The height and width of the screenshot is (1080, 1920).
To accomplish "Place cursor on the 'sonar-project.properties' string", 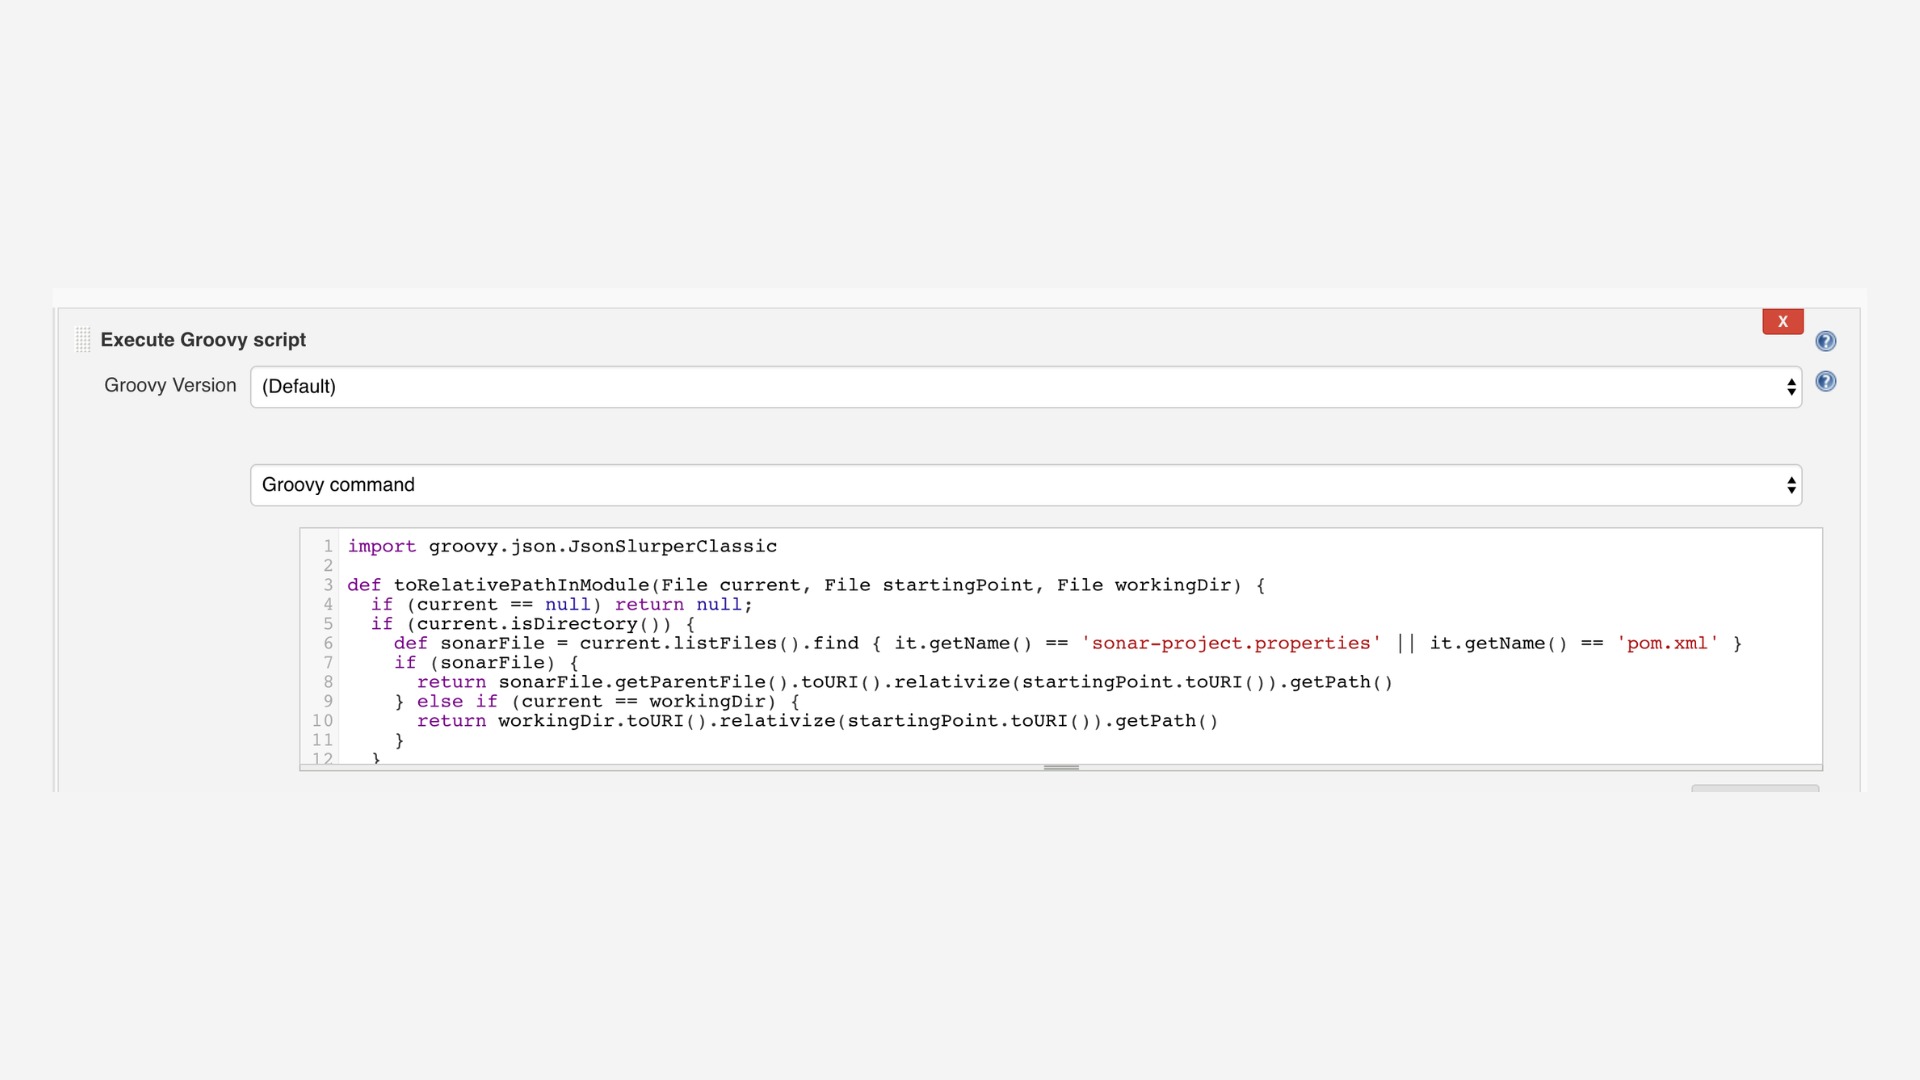I will pyautogui.click(x=1230, y=643).
